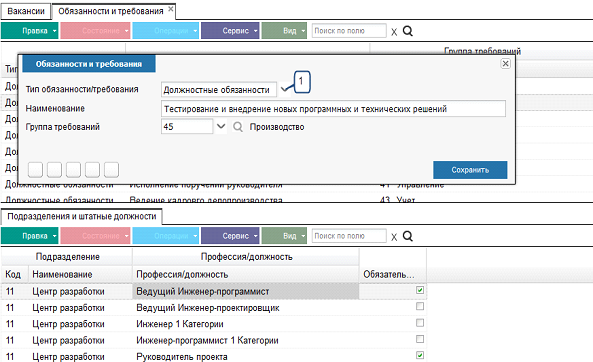Screen dimensions: 593x362
Task: Click Подразделение group column header
Action: pos(67,257)
